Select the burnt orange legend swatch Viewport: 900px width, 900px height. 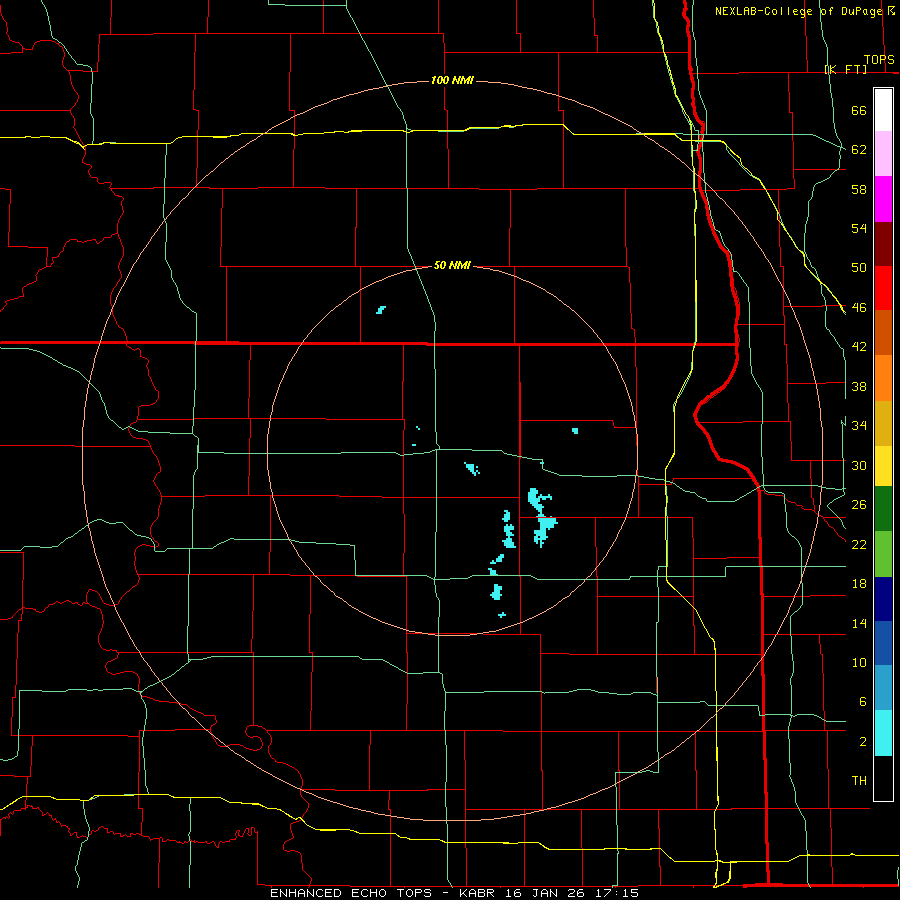[883, 333]
